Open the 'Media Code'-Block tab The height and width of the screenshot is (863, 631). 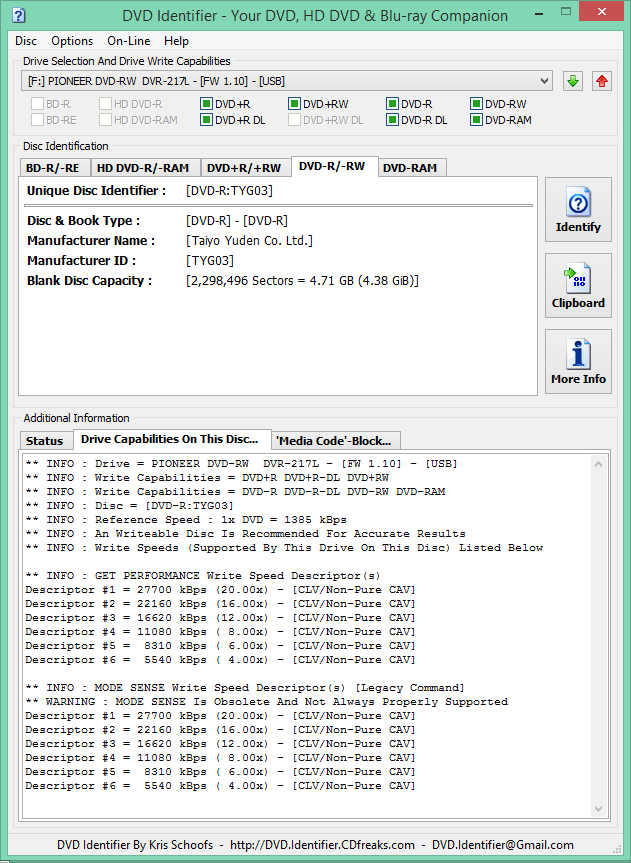click(334, 441)
